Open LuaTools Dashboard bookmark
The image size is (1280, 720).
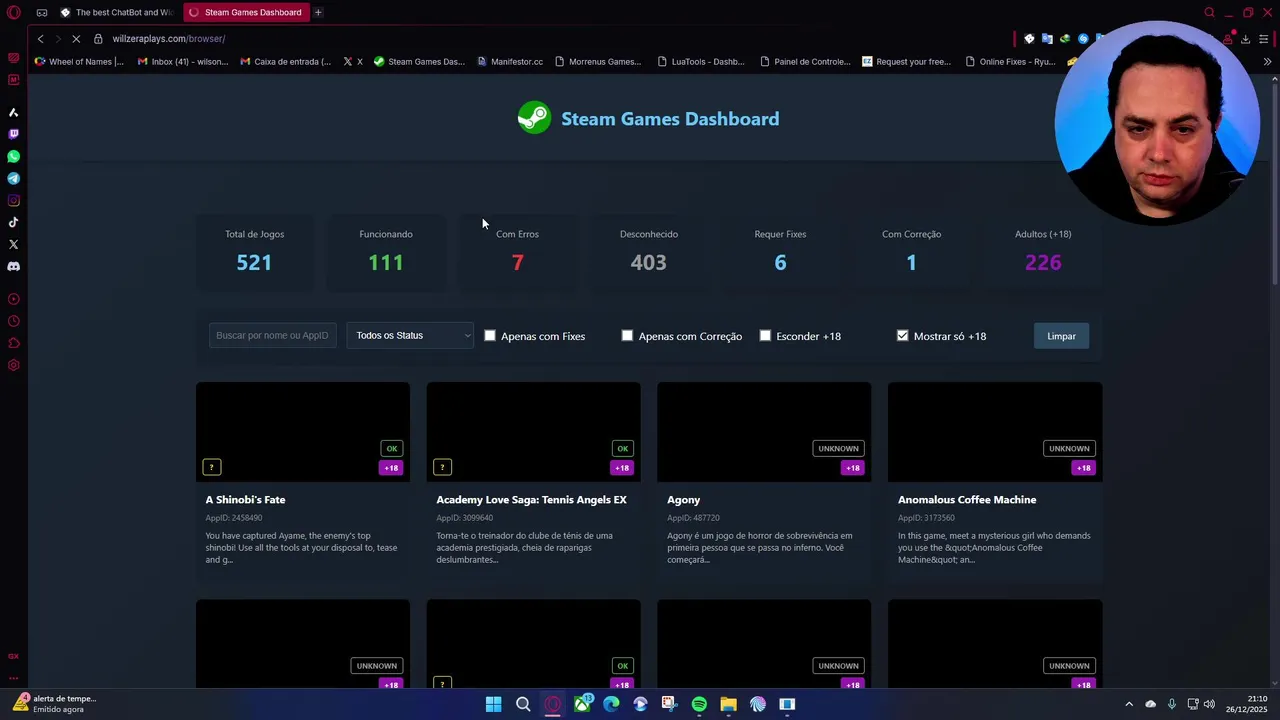701,61
